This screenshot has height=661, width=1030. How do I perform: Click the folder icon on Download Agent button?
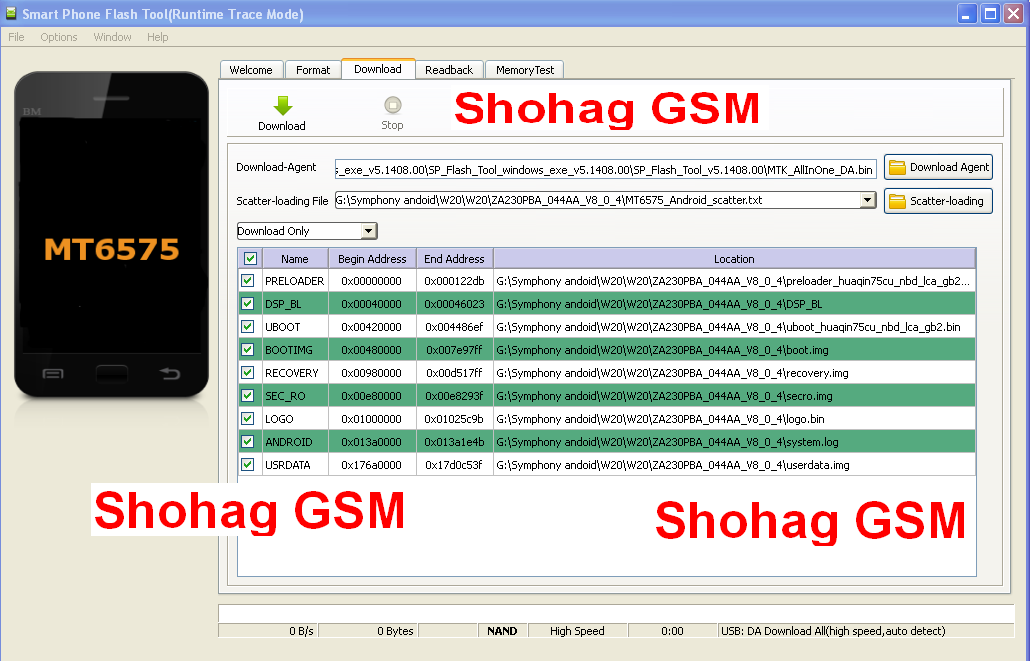point(898,167)
